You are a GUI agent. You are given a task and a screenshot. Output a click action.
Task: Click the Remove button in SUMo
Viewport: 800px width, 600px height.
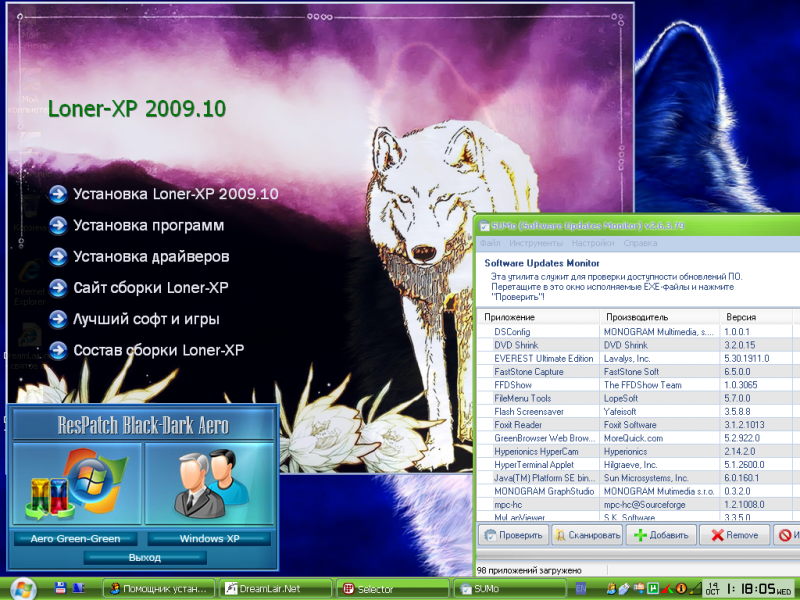tap(735, 535)
